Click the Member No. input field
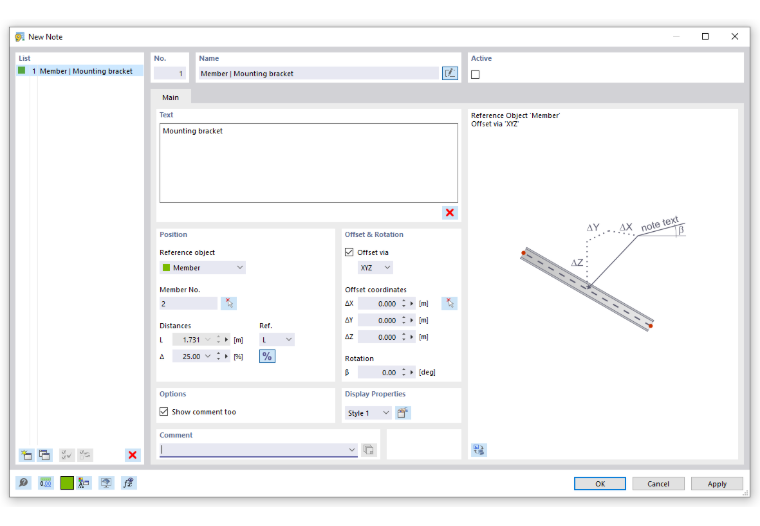Viewport: 760px width, 526px height. 188,303
